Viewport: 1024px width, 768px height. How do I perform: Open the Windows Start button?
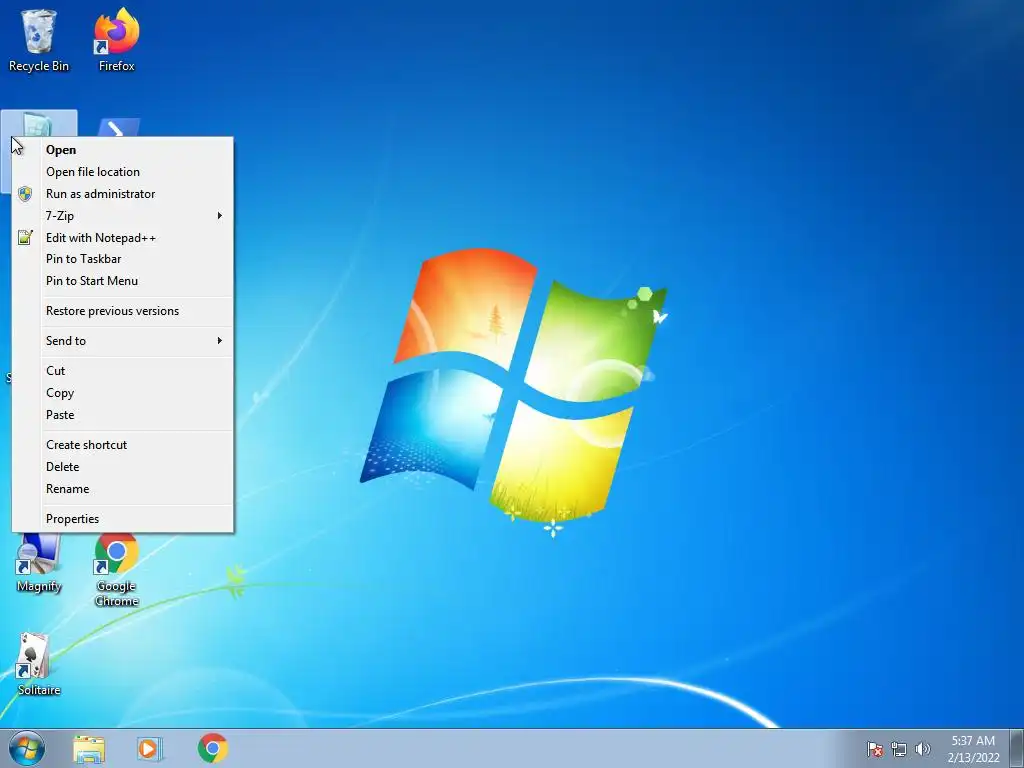[x=27, y=748]
